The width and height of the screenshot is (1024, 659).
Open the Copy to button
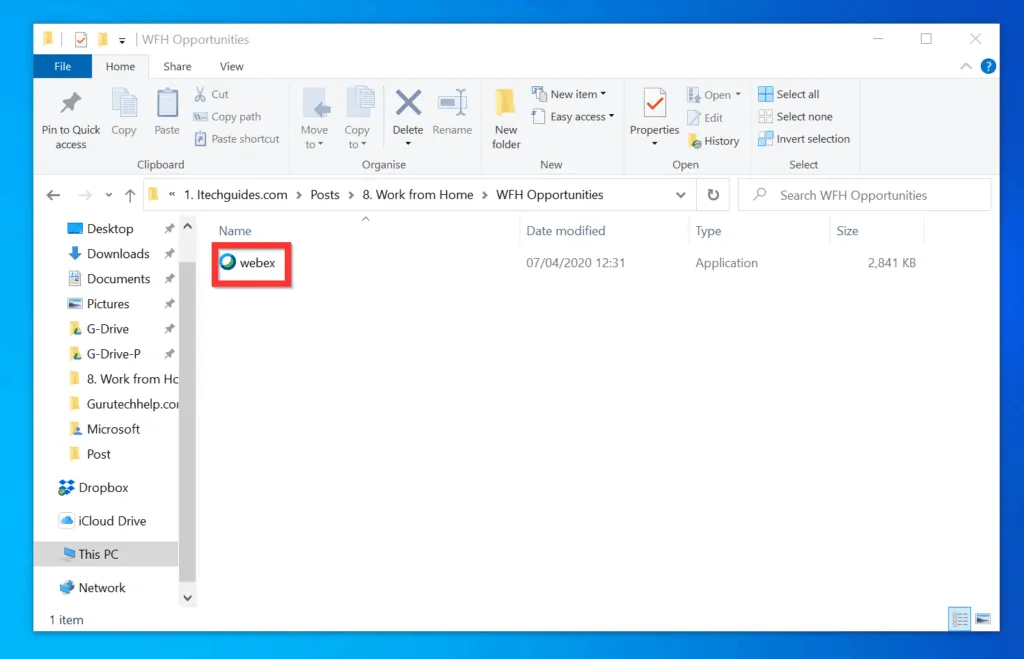pos(357,118)
